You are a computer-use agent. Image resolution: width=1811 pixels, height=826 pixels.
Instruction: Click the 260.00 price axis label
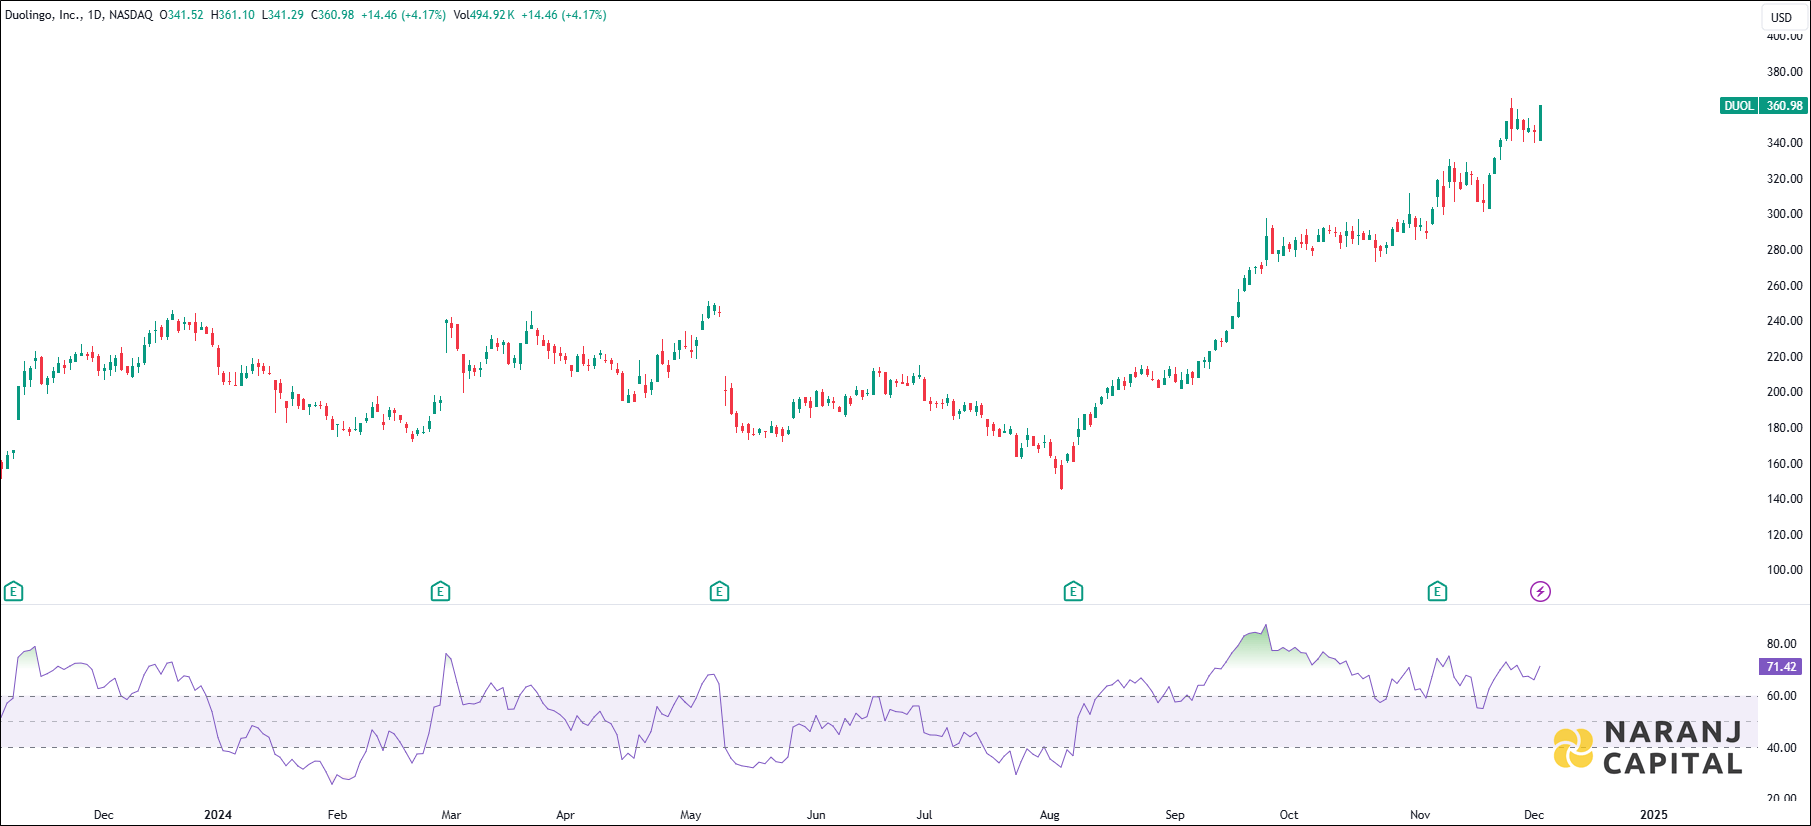click(x=1785, y=286)
